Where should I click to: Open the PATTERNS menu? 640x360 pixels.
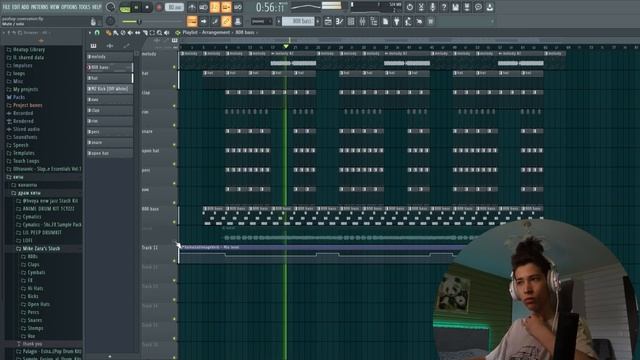coord(40,7)
